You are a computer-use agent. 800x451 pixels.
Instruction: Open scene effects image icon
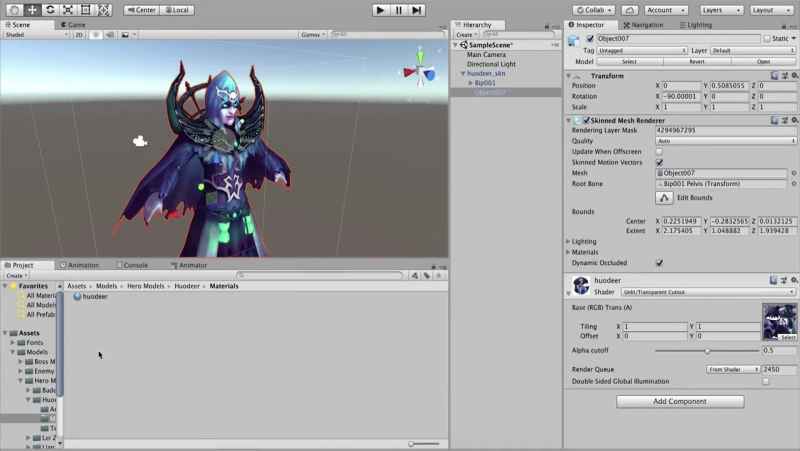(x=125, y=35)
